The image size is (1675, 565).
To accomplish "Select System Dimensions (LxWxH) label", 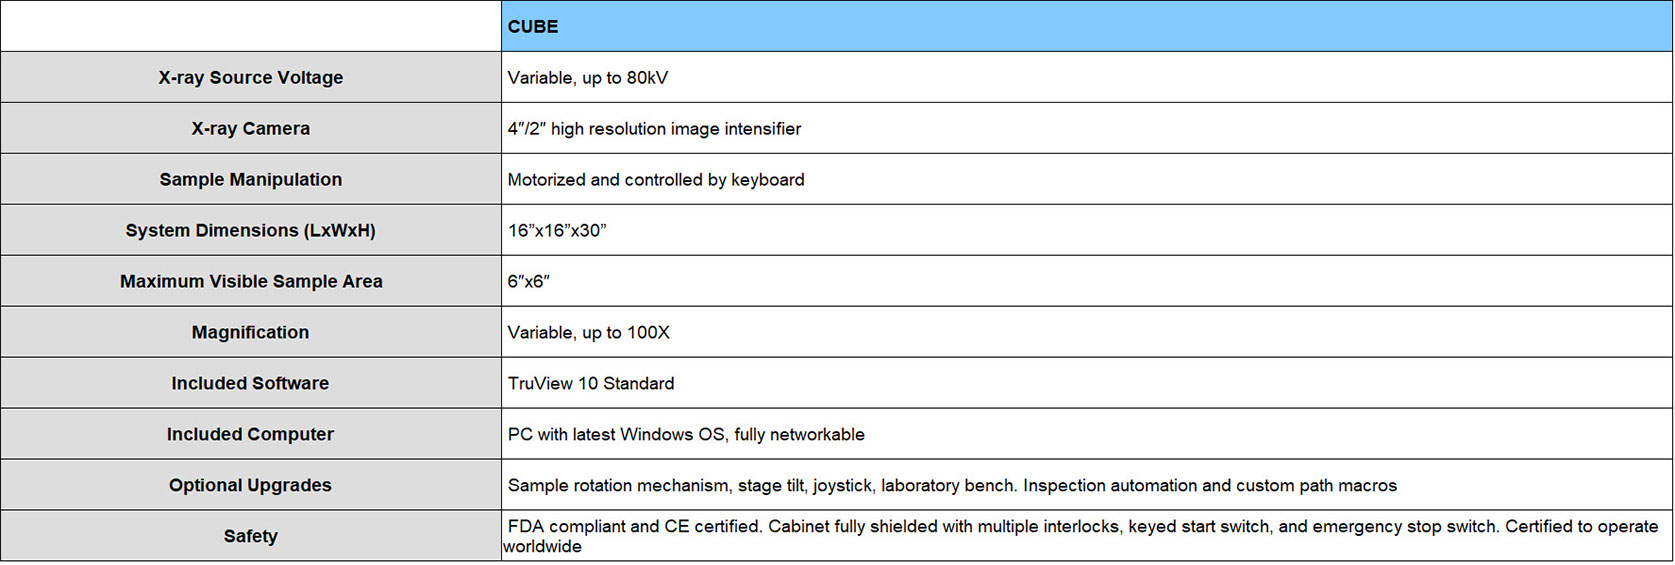I will 251,231.
